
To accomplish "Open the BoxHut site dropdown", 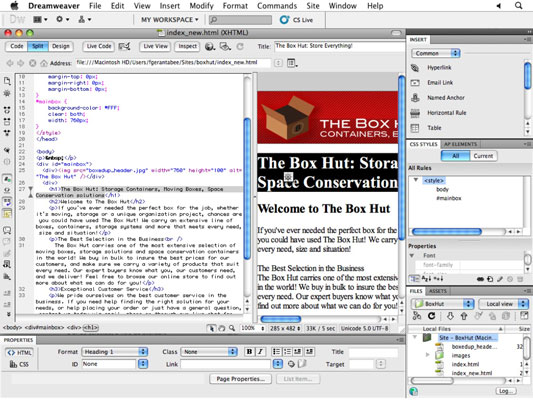I will point(442,303).
